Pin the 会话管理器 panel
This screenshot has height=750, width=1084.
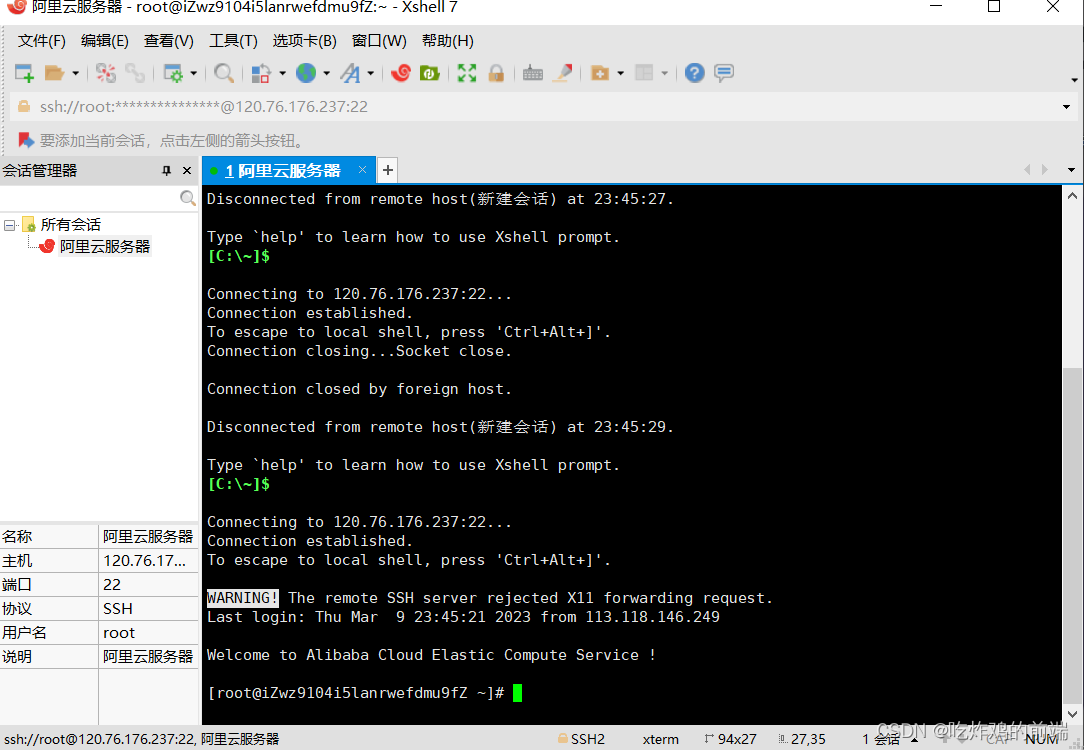pos(167,171)
